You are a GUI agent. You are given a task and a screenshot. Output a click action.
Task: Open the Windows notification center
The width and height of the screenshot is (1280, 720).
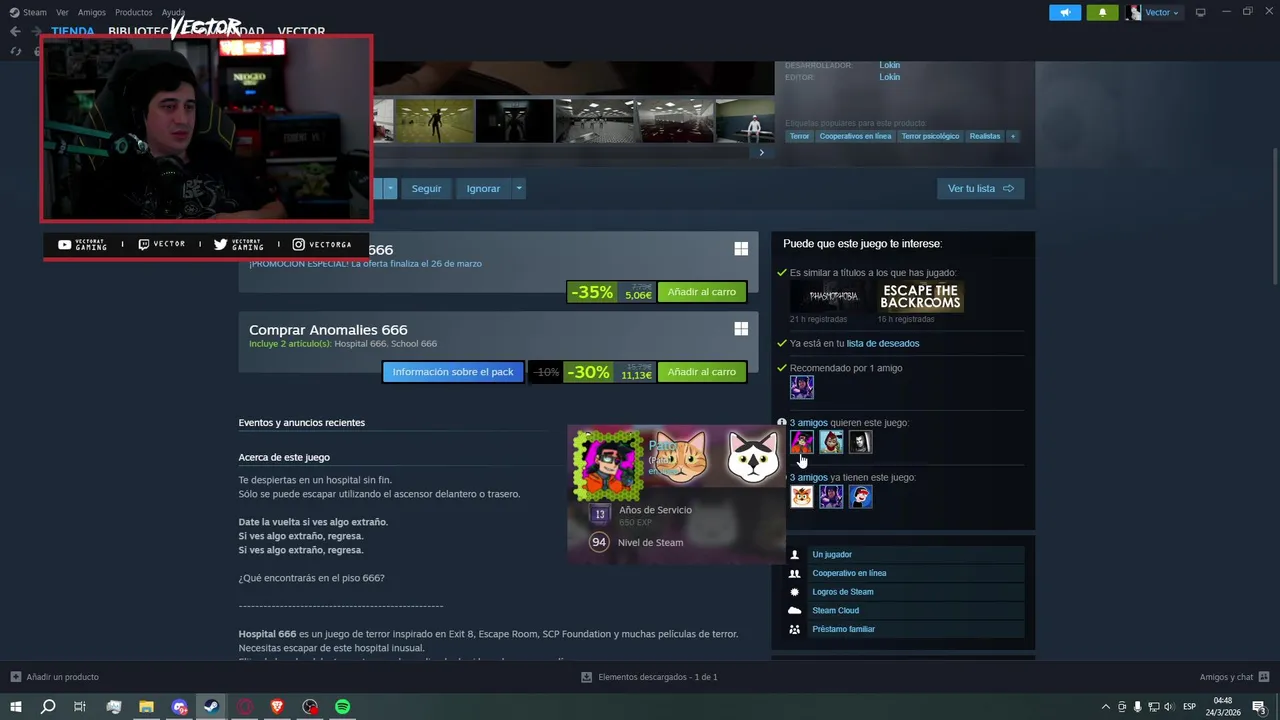[1259, 706]
